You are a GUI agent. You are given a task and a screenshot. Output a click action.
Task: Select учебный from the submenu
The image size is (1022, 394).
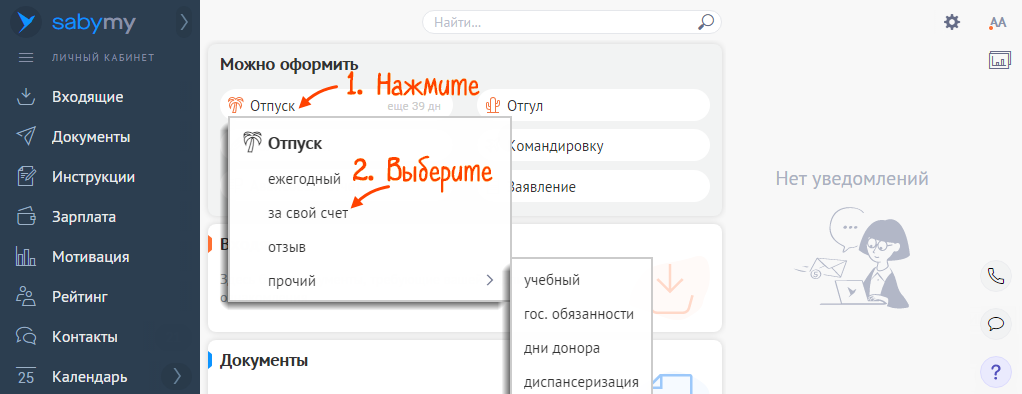tap(552, 280)
